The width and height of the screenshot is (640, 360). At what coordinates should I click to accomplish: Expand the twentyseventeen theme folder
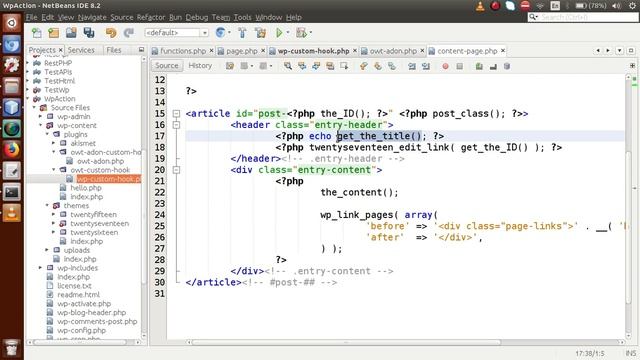(x=53, y=223)
